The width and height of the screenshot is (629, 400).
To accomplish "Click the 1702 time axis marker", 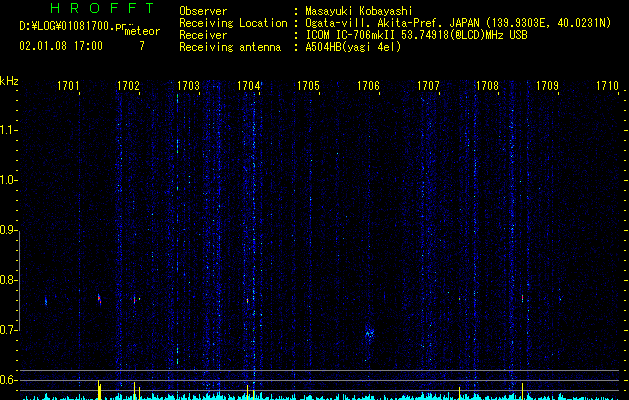I will 128,85.
